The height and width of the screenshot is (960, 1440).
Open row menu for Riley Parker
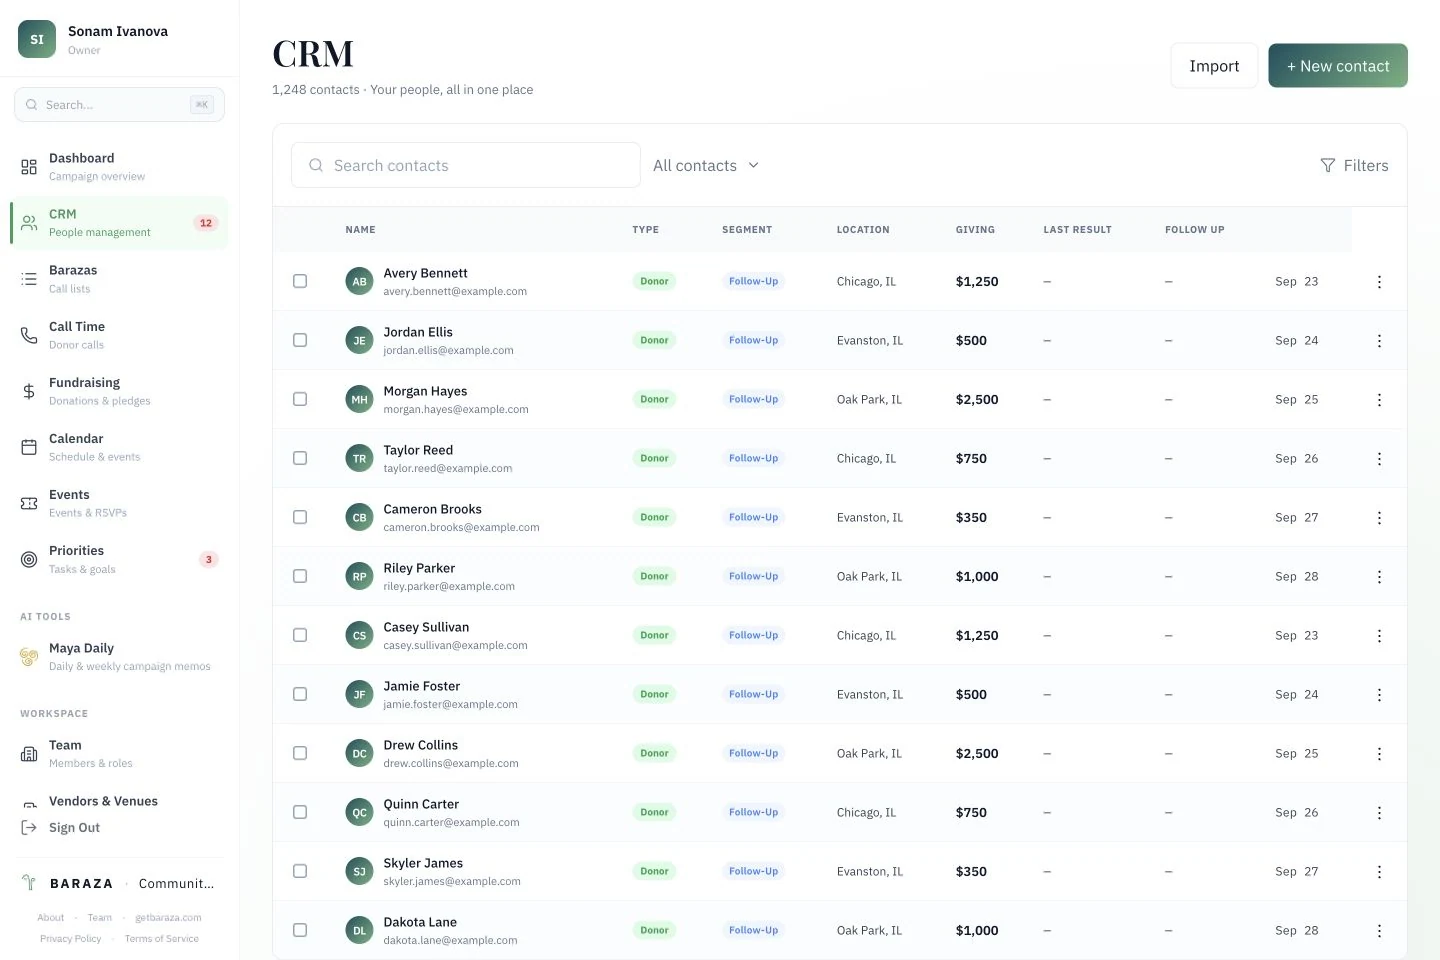1379,577
